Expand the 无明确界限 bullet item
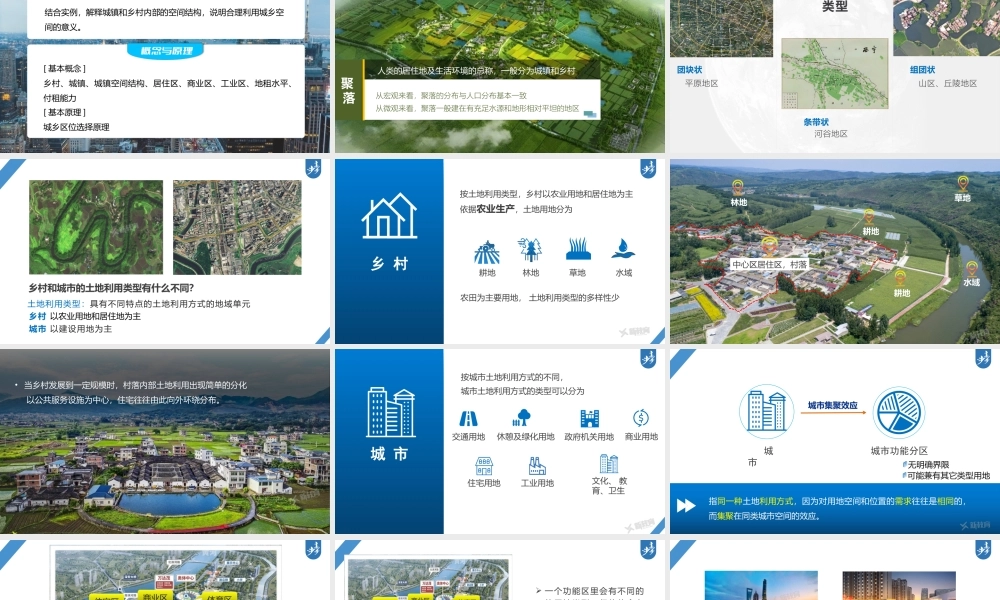1000x600 pixels. pos(927,465)
